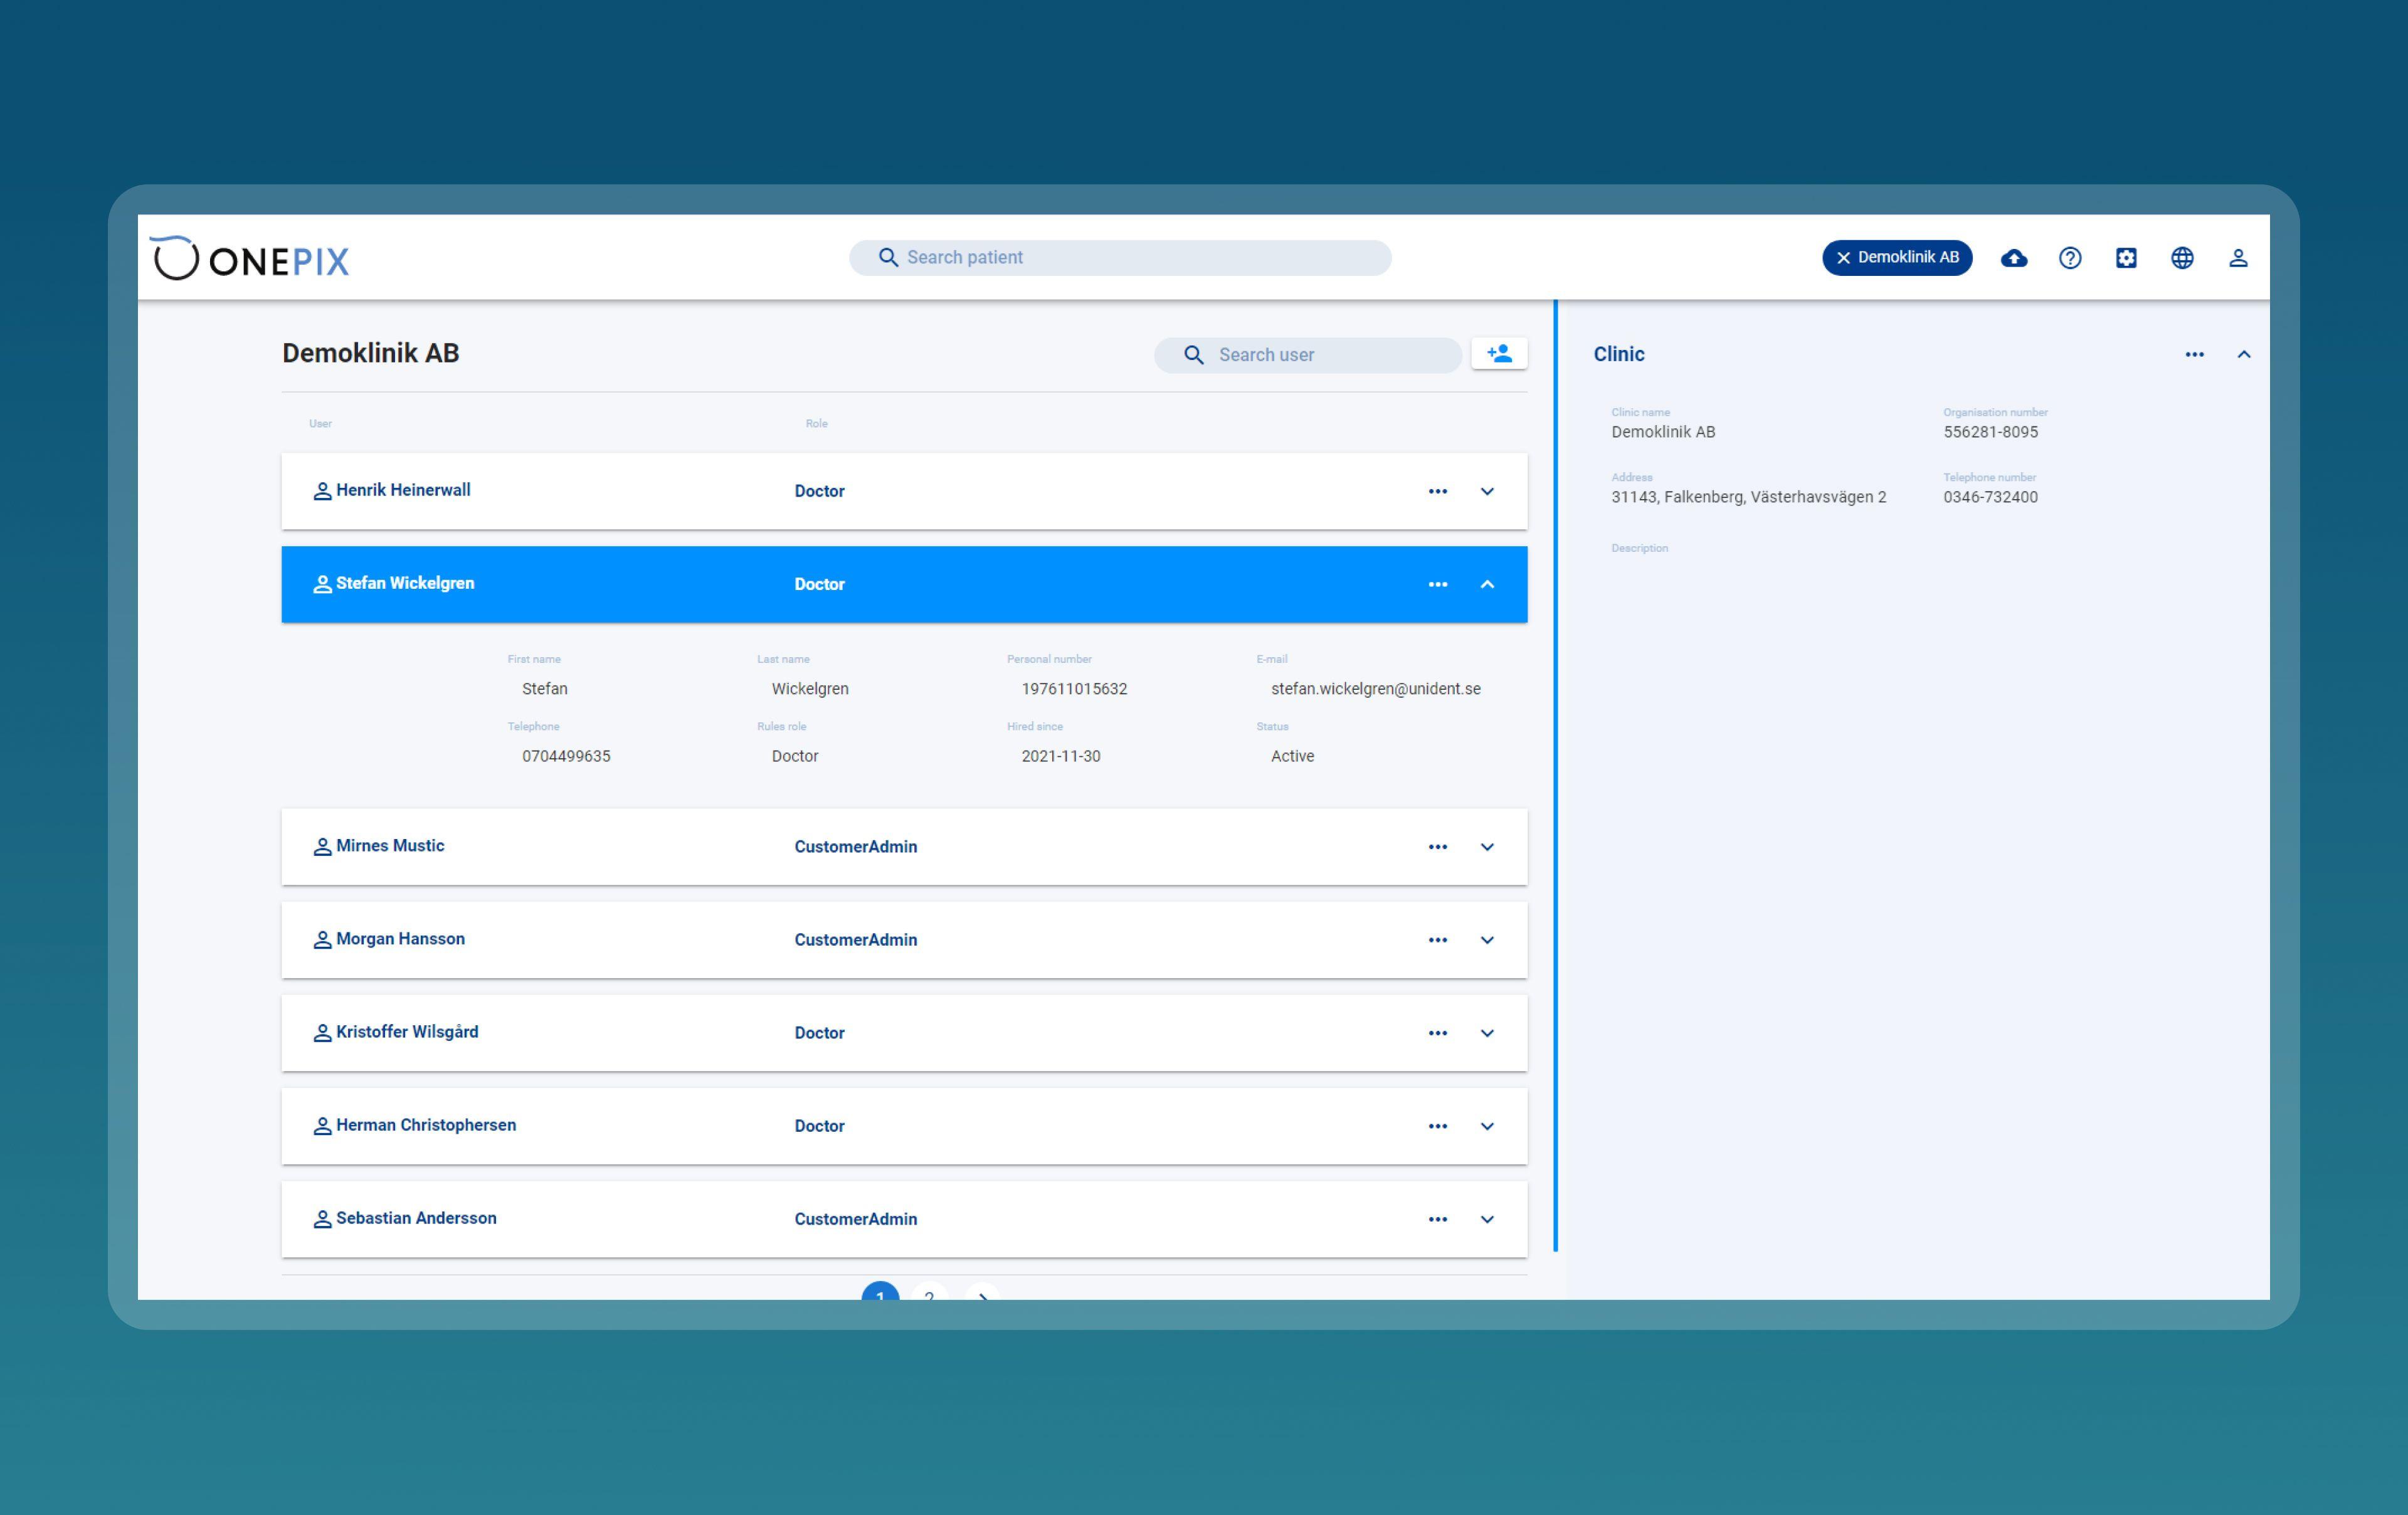Open more options for Mirnes Mustic
The image size is (2408, 1515).
(x=1438, y=847)
